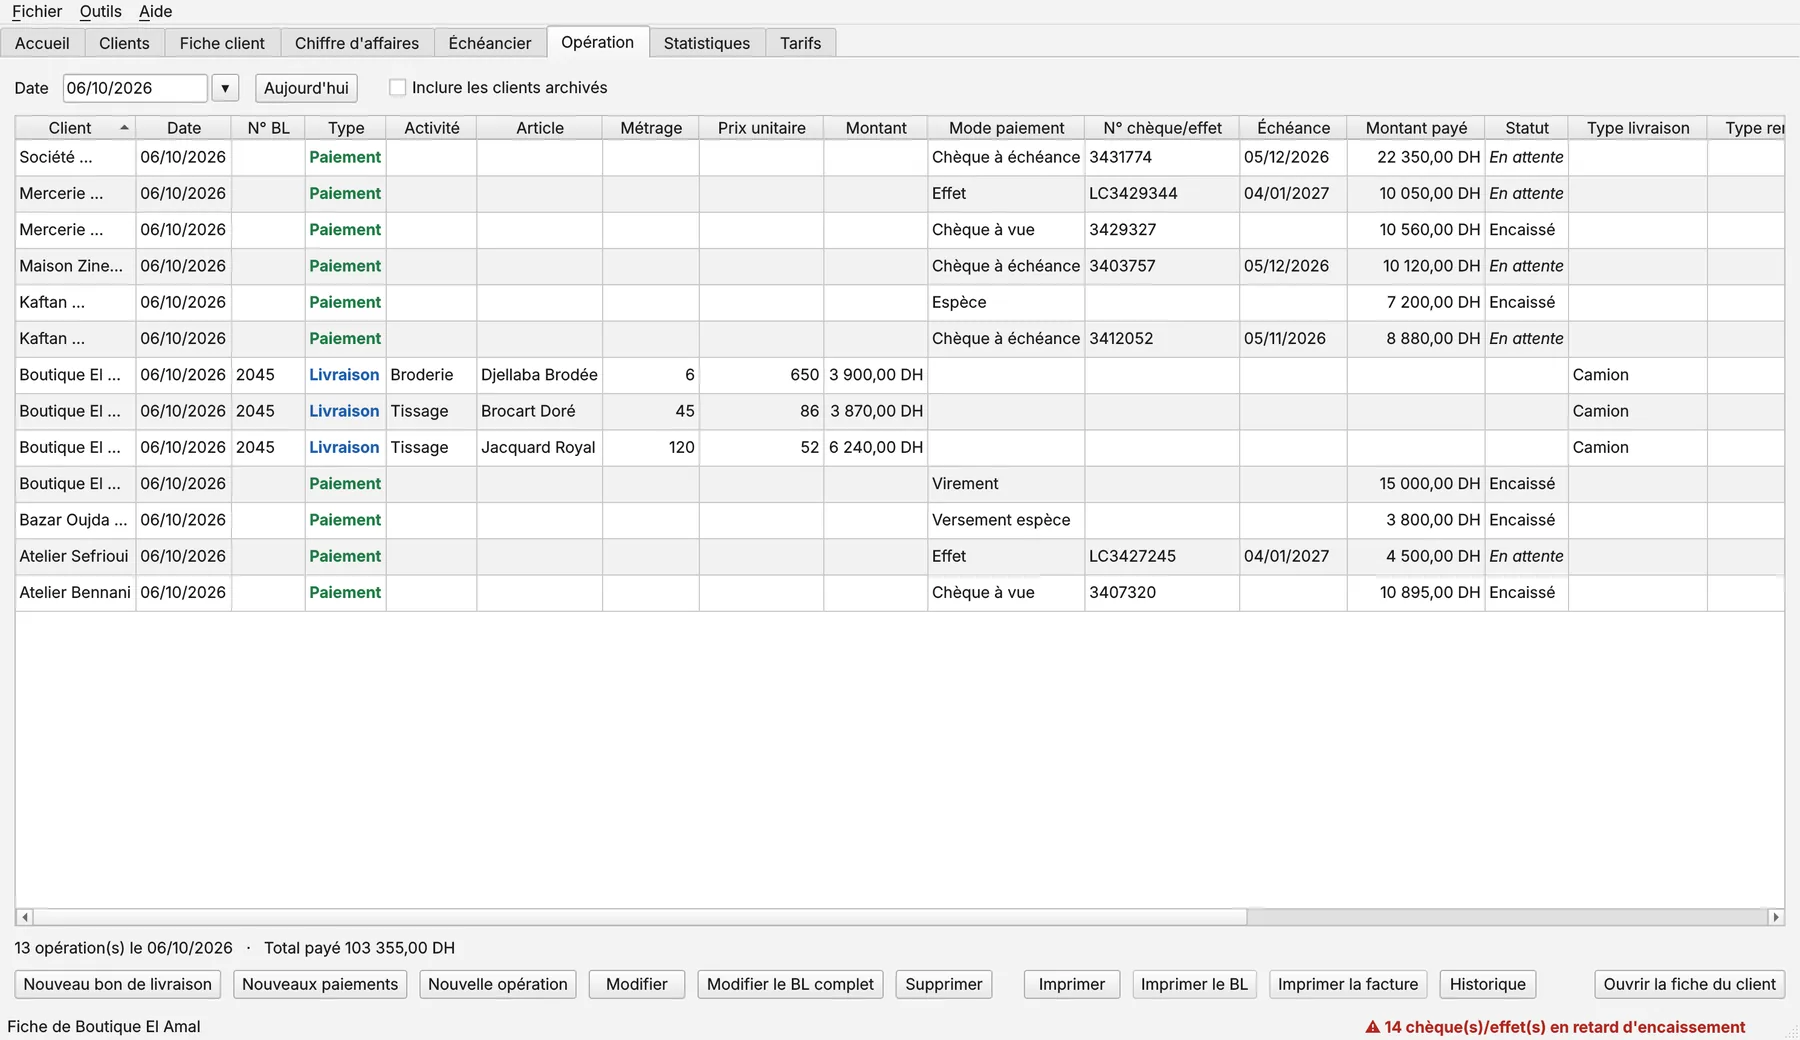This screenshot has height=1040, width=1800.
Task: Sort by the Statut column header
Action: point(1527,128)
